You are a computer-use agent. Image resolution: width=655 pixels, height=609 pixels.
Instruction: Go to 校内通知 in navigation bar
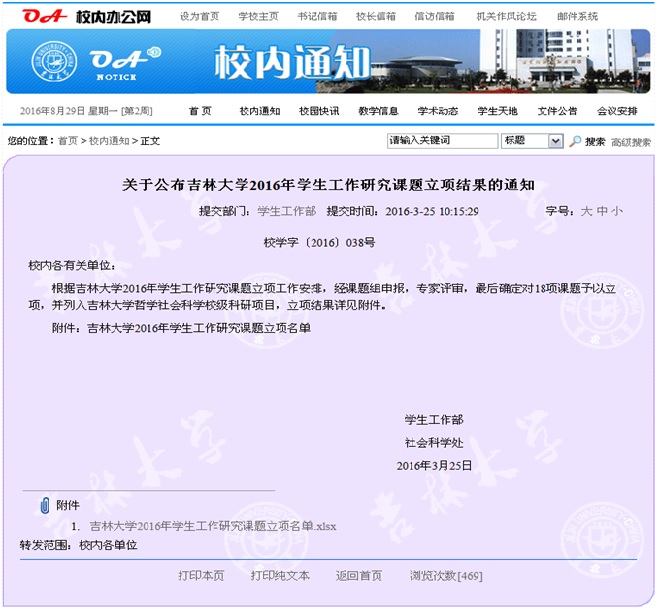[259, 111]
